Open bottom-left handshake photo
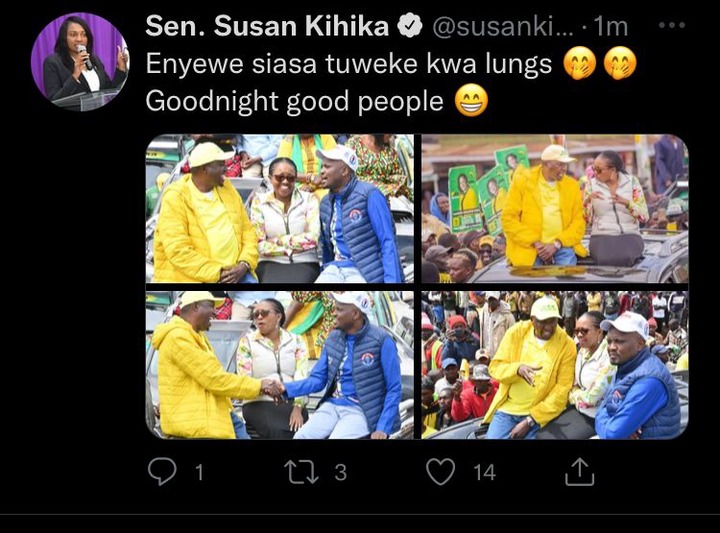The height and width of the screenshot is (533, 720). pos(280,365)
